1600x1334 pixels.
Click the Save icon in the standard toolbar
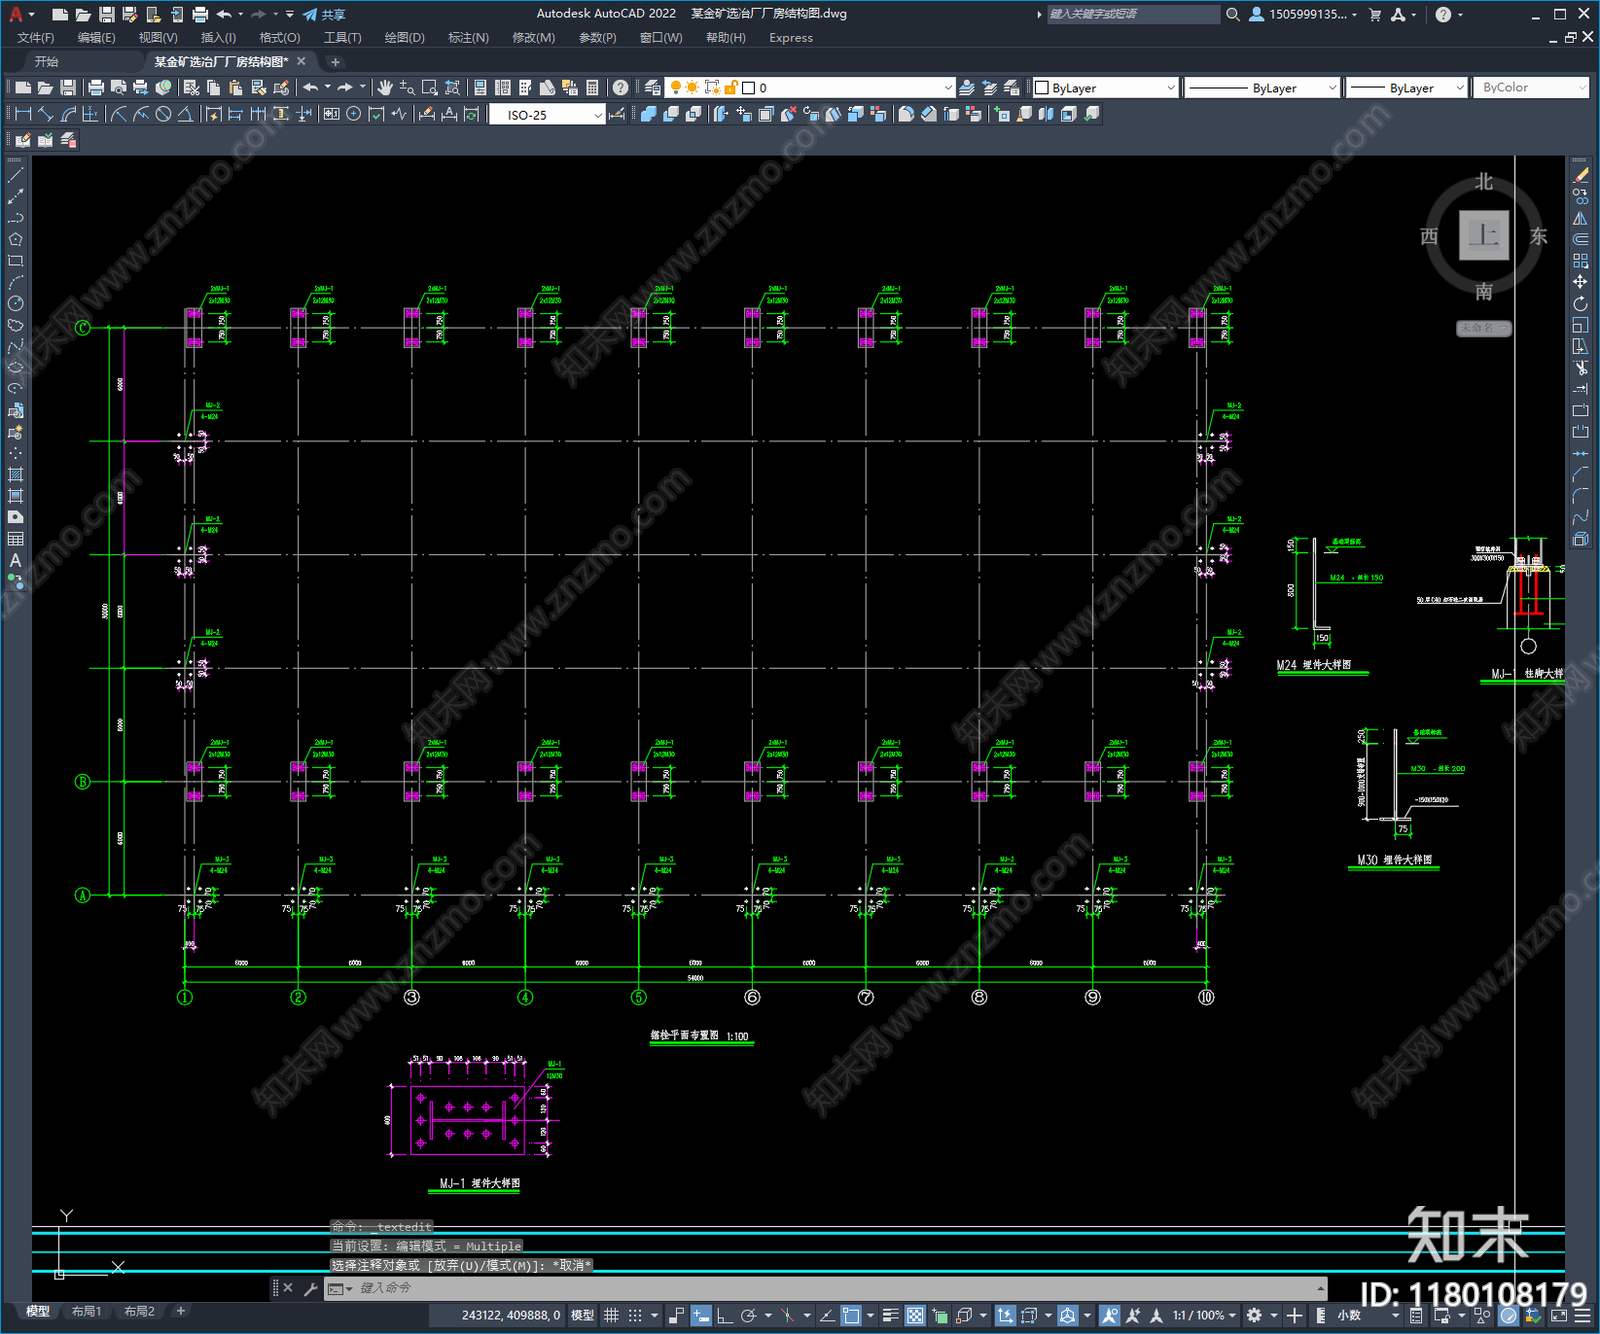[68, 88]
